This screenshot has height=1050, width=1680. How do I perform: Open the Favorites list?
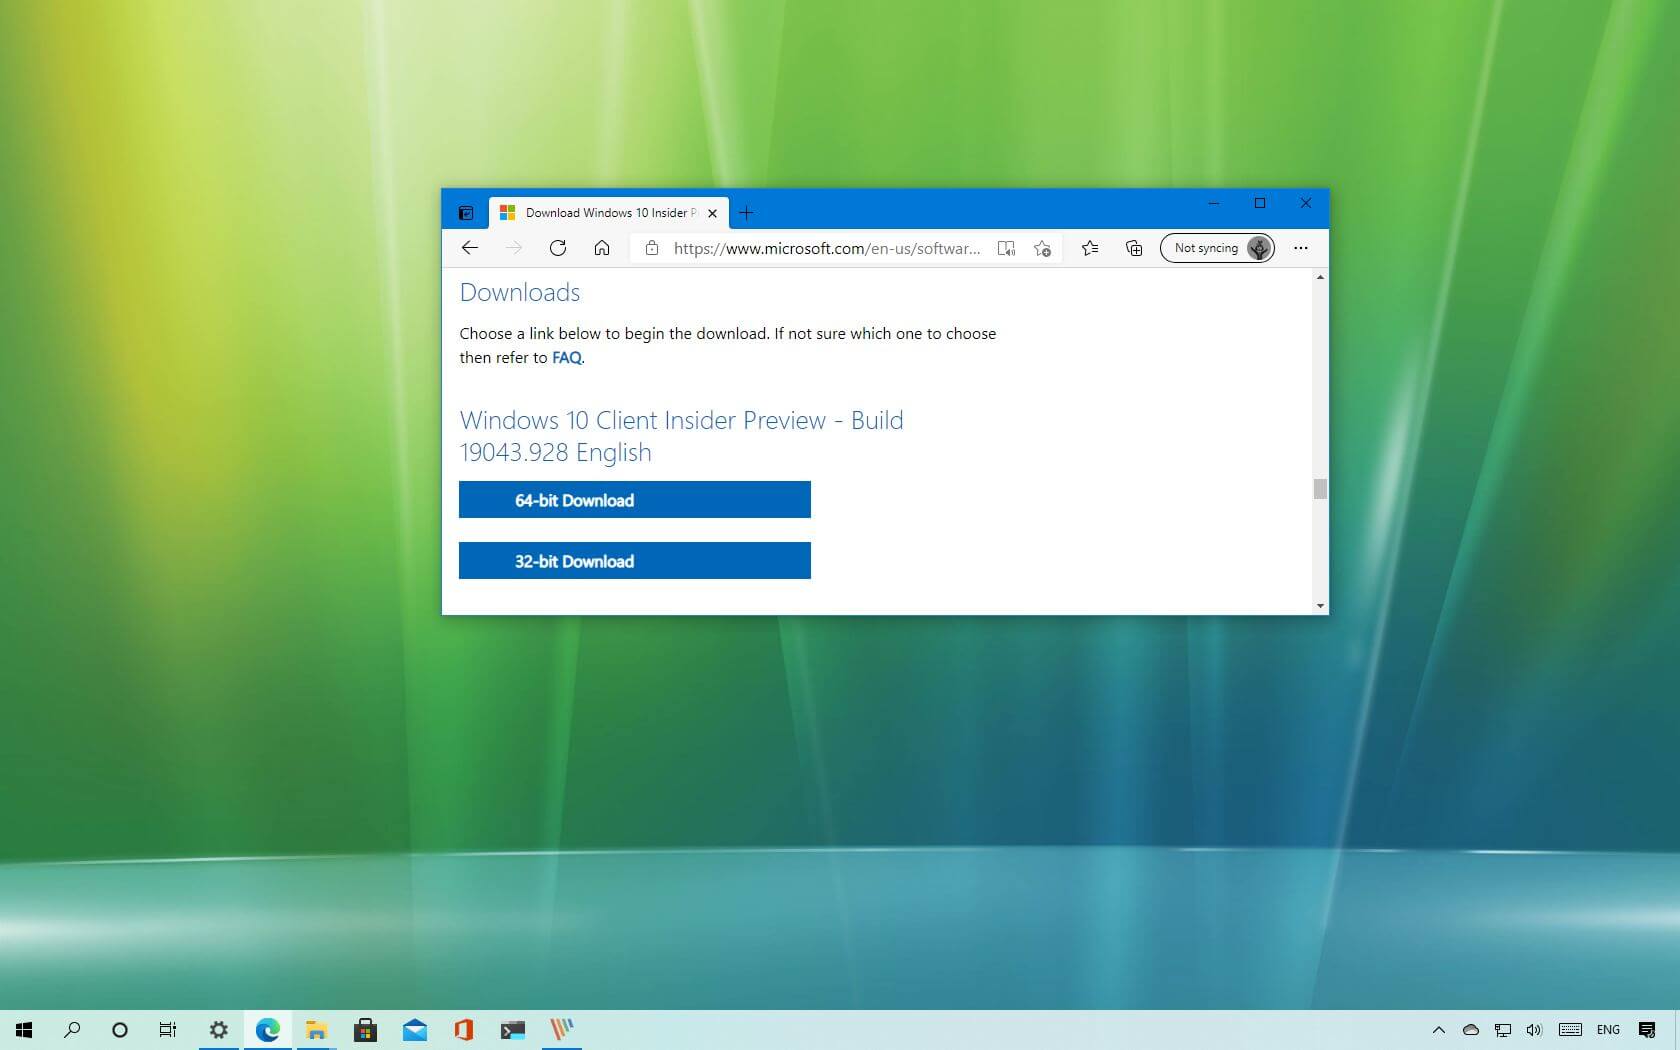tap(1090, 248)
